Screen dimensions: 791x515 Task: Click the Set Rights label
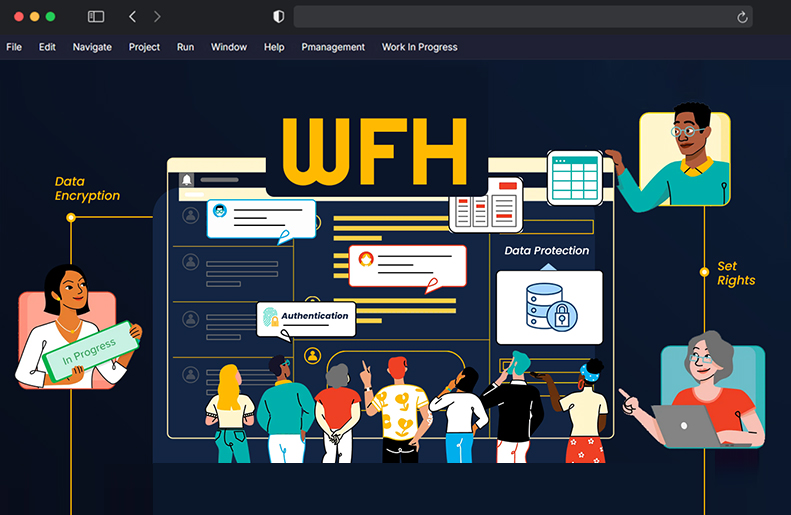[x=736, y=273]
